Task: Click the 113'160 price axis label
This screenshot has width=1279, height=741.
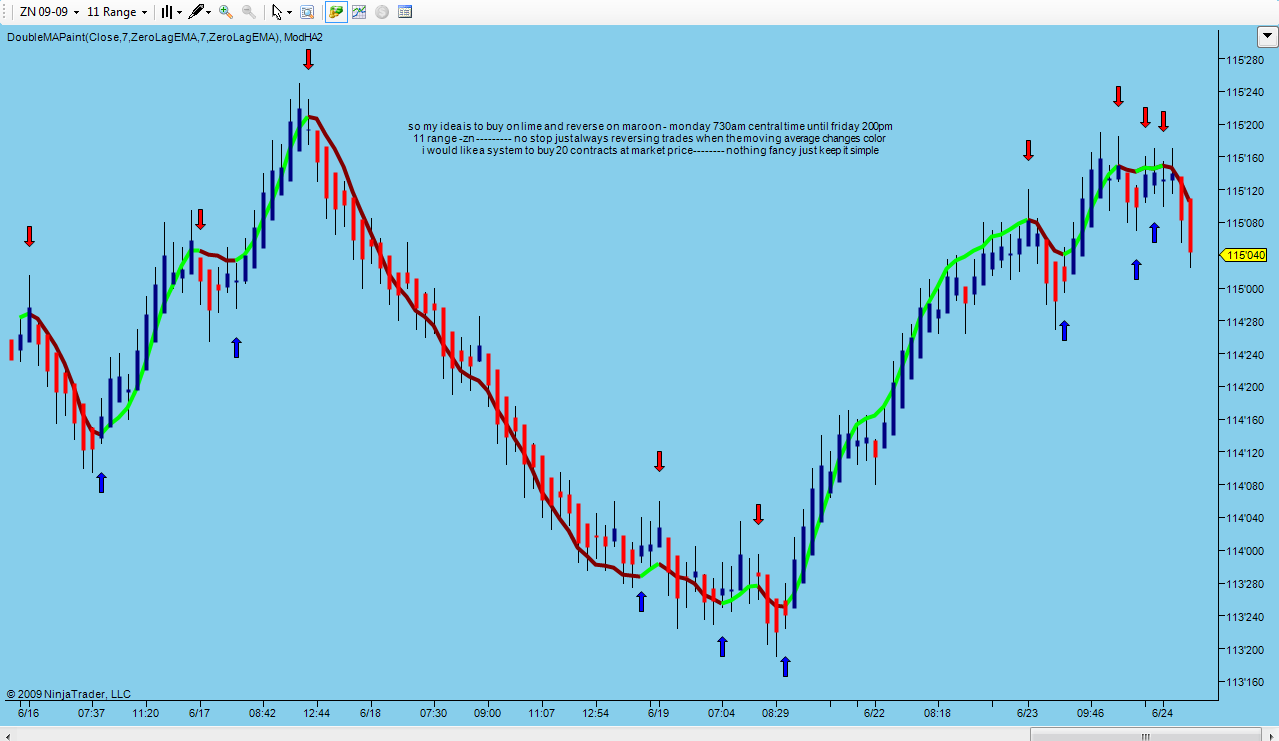Action: [1244, 682]
